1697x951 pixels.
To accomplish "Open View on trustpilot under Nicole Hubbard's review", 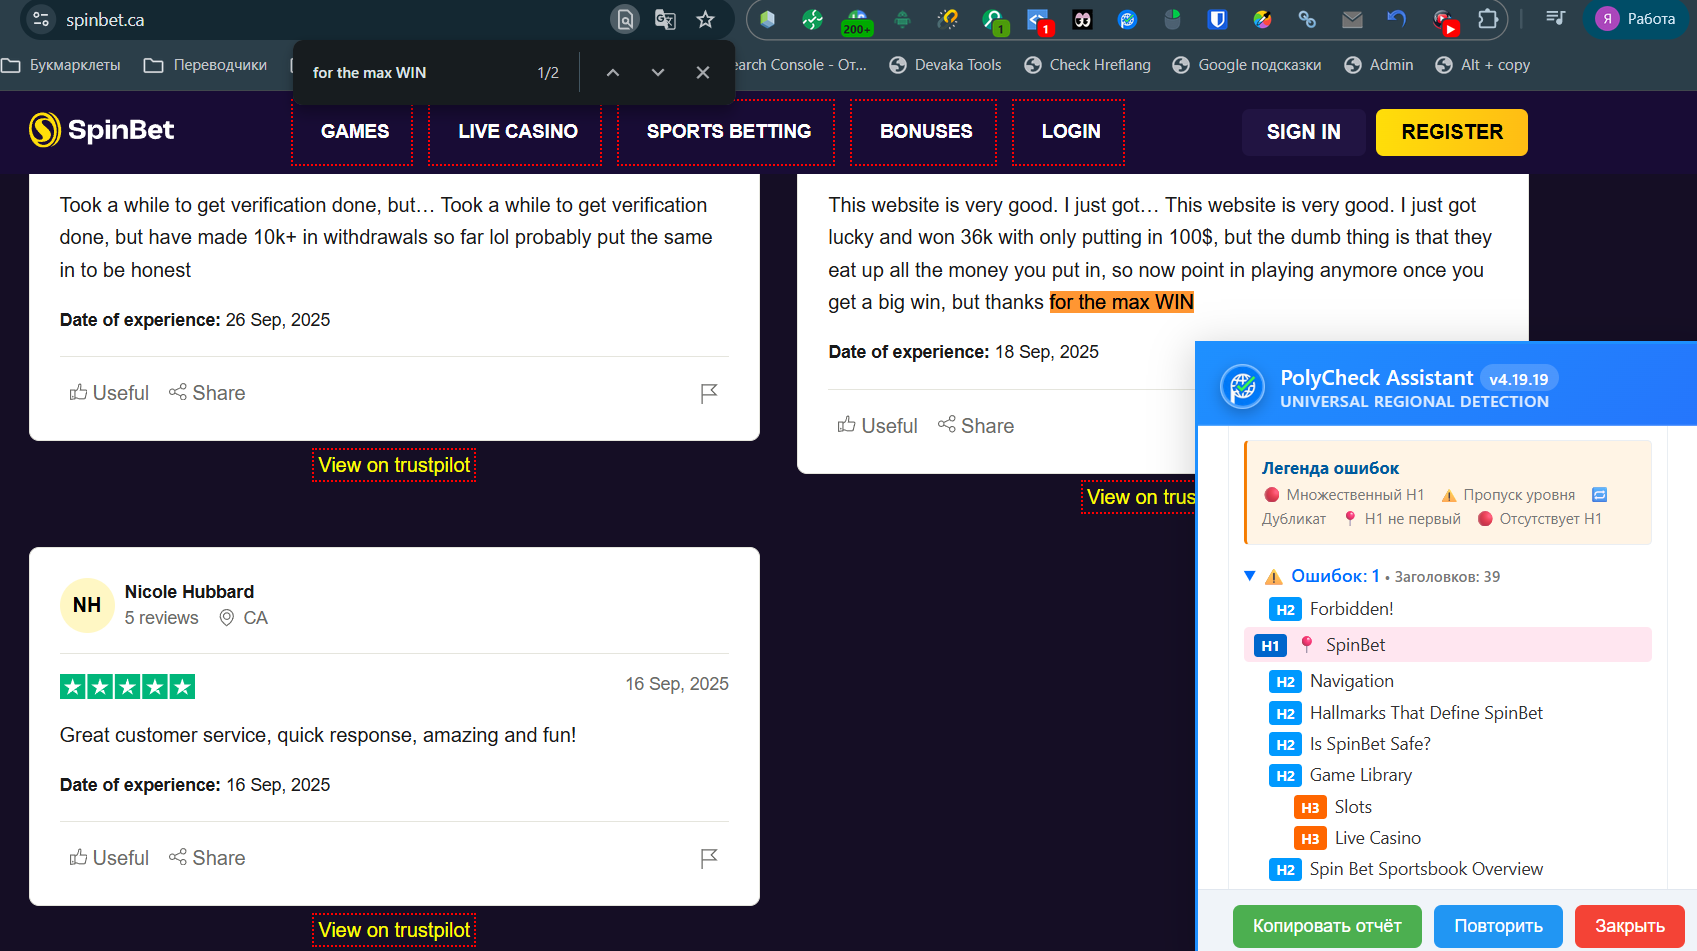I will (x=394, y=930).
